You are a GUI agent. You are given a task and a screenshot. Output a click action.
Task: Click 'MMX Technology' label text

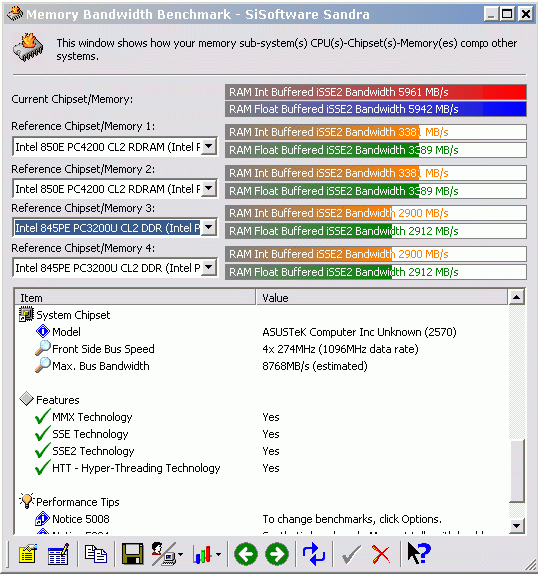click(x=92, y=417)
